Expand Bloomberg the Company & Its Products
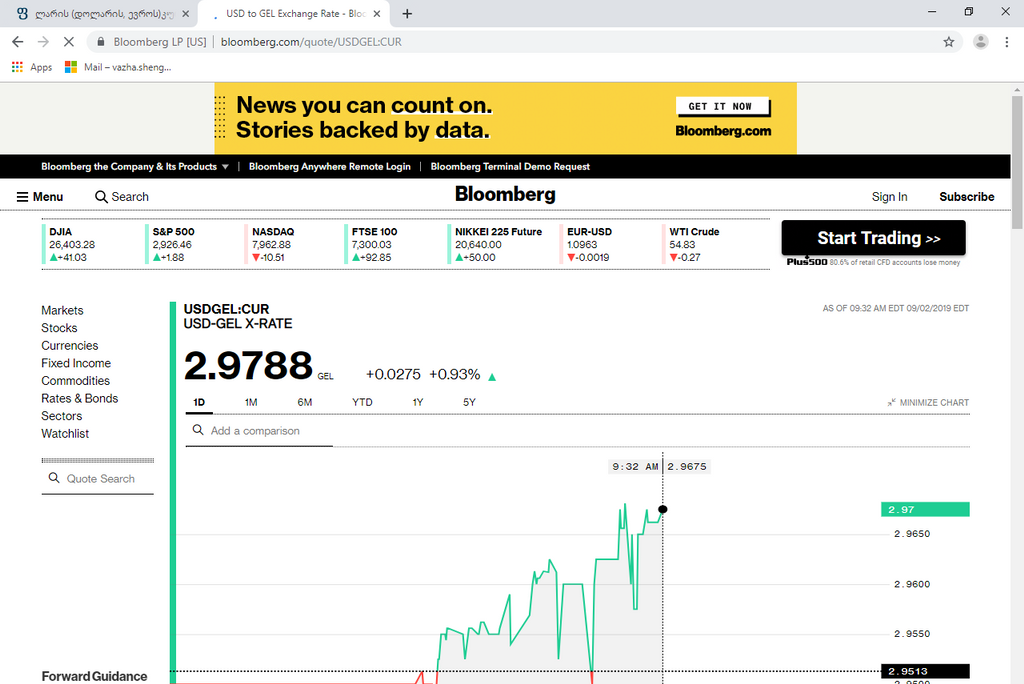 pyautogui.click(x=135, y=167)
